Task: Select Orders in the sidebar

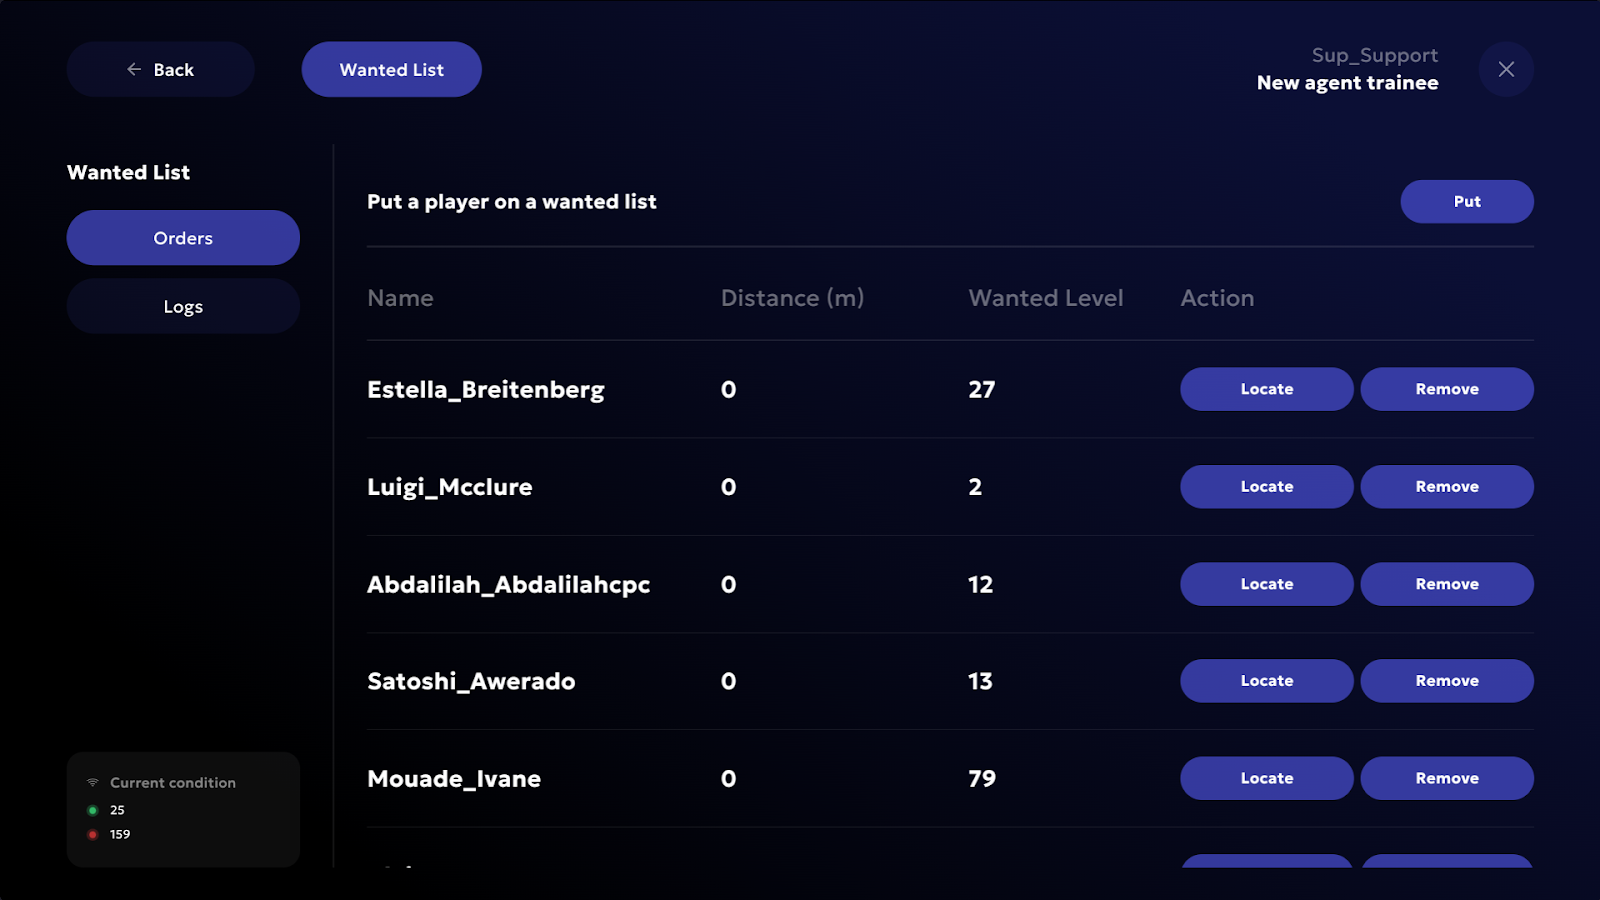Action: click(183, 238)
